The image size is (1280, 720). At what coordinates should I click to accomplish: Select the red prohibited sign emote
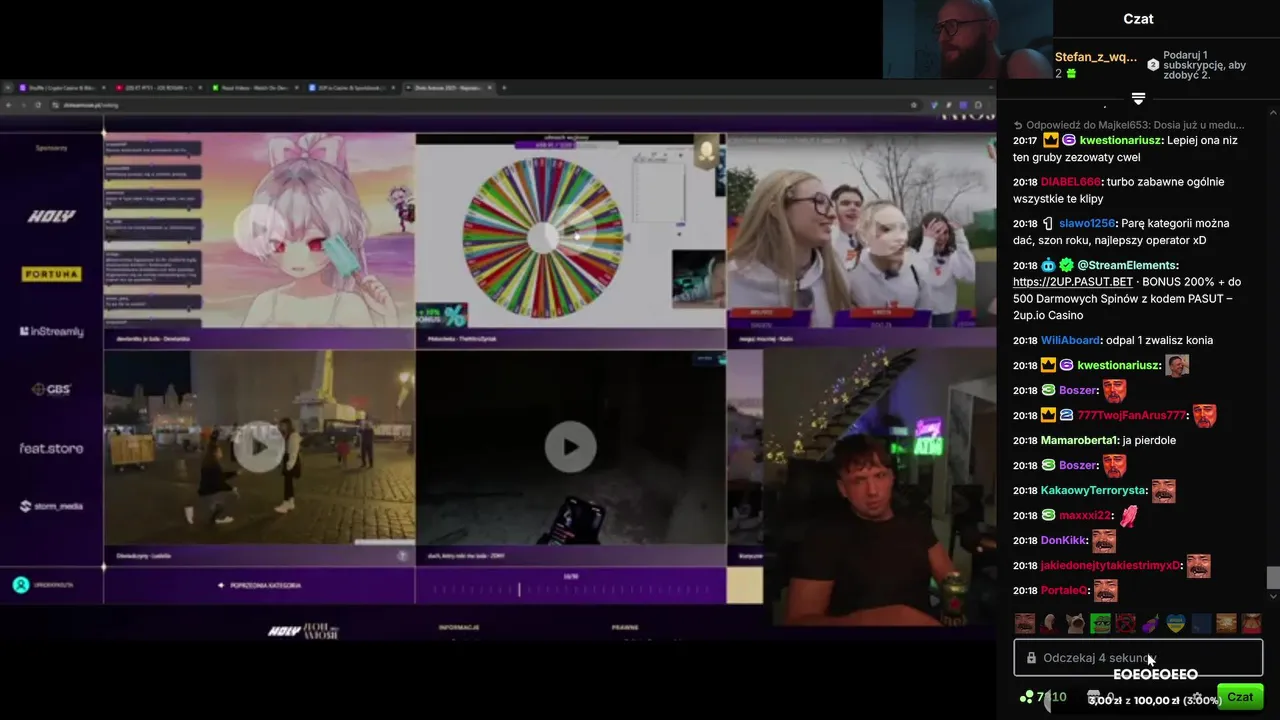pyautogui.click(x=1125, y=624)
